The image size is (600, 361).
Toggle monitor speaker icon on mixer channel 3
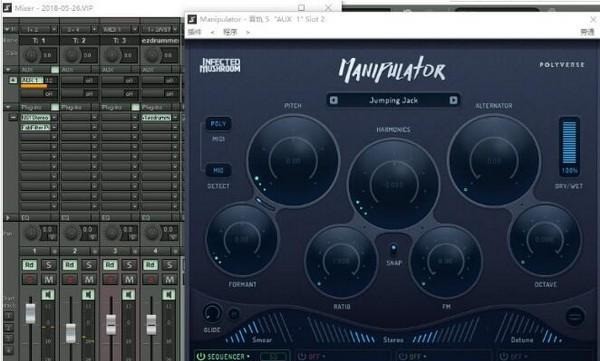tap(129, 294)
